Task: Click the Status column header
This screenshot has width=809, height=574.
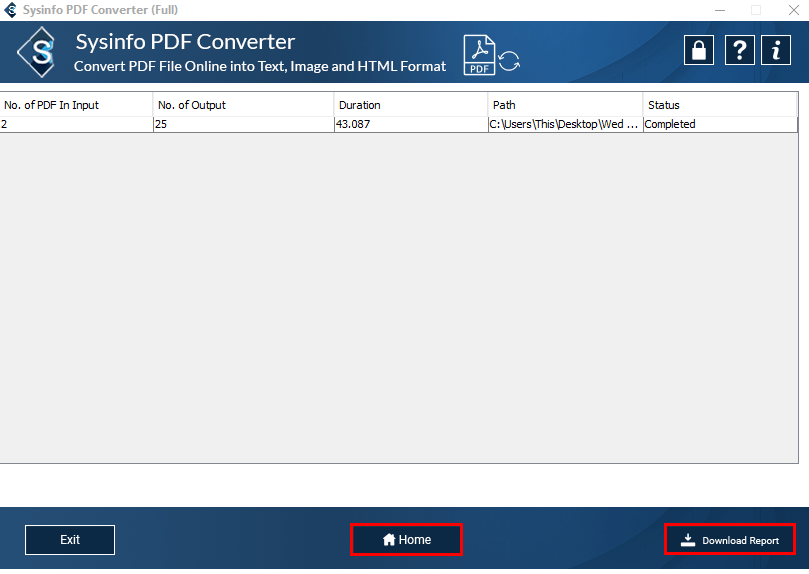Action: (719, 105)
